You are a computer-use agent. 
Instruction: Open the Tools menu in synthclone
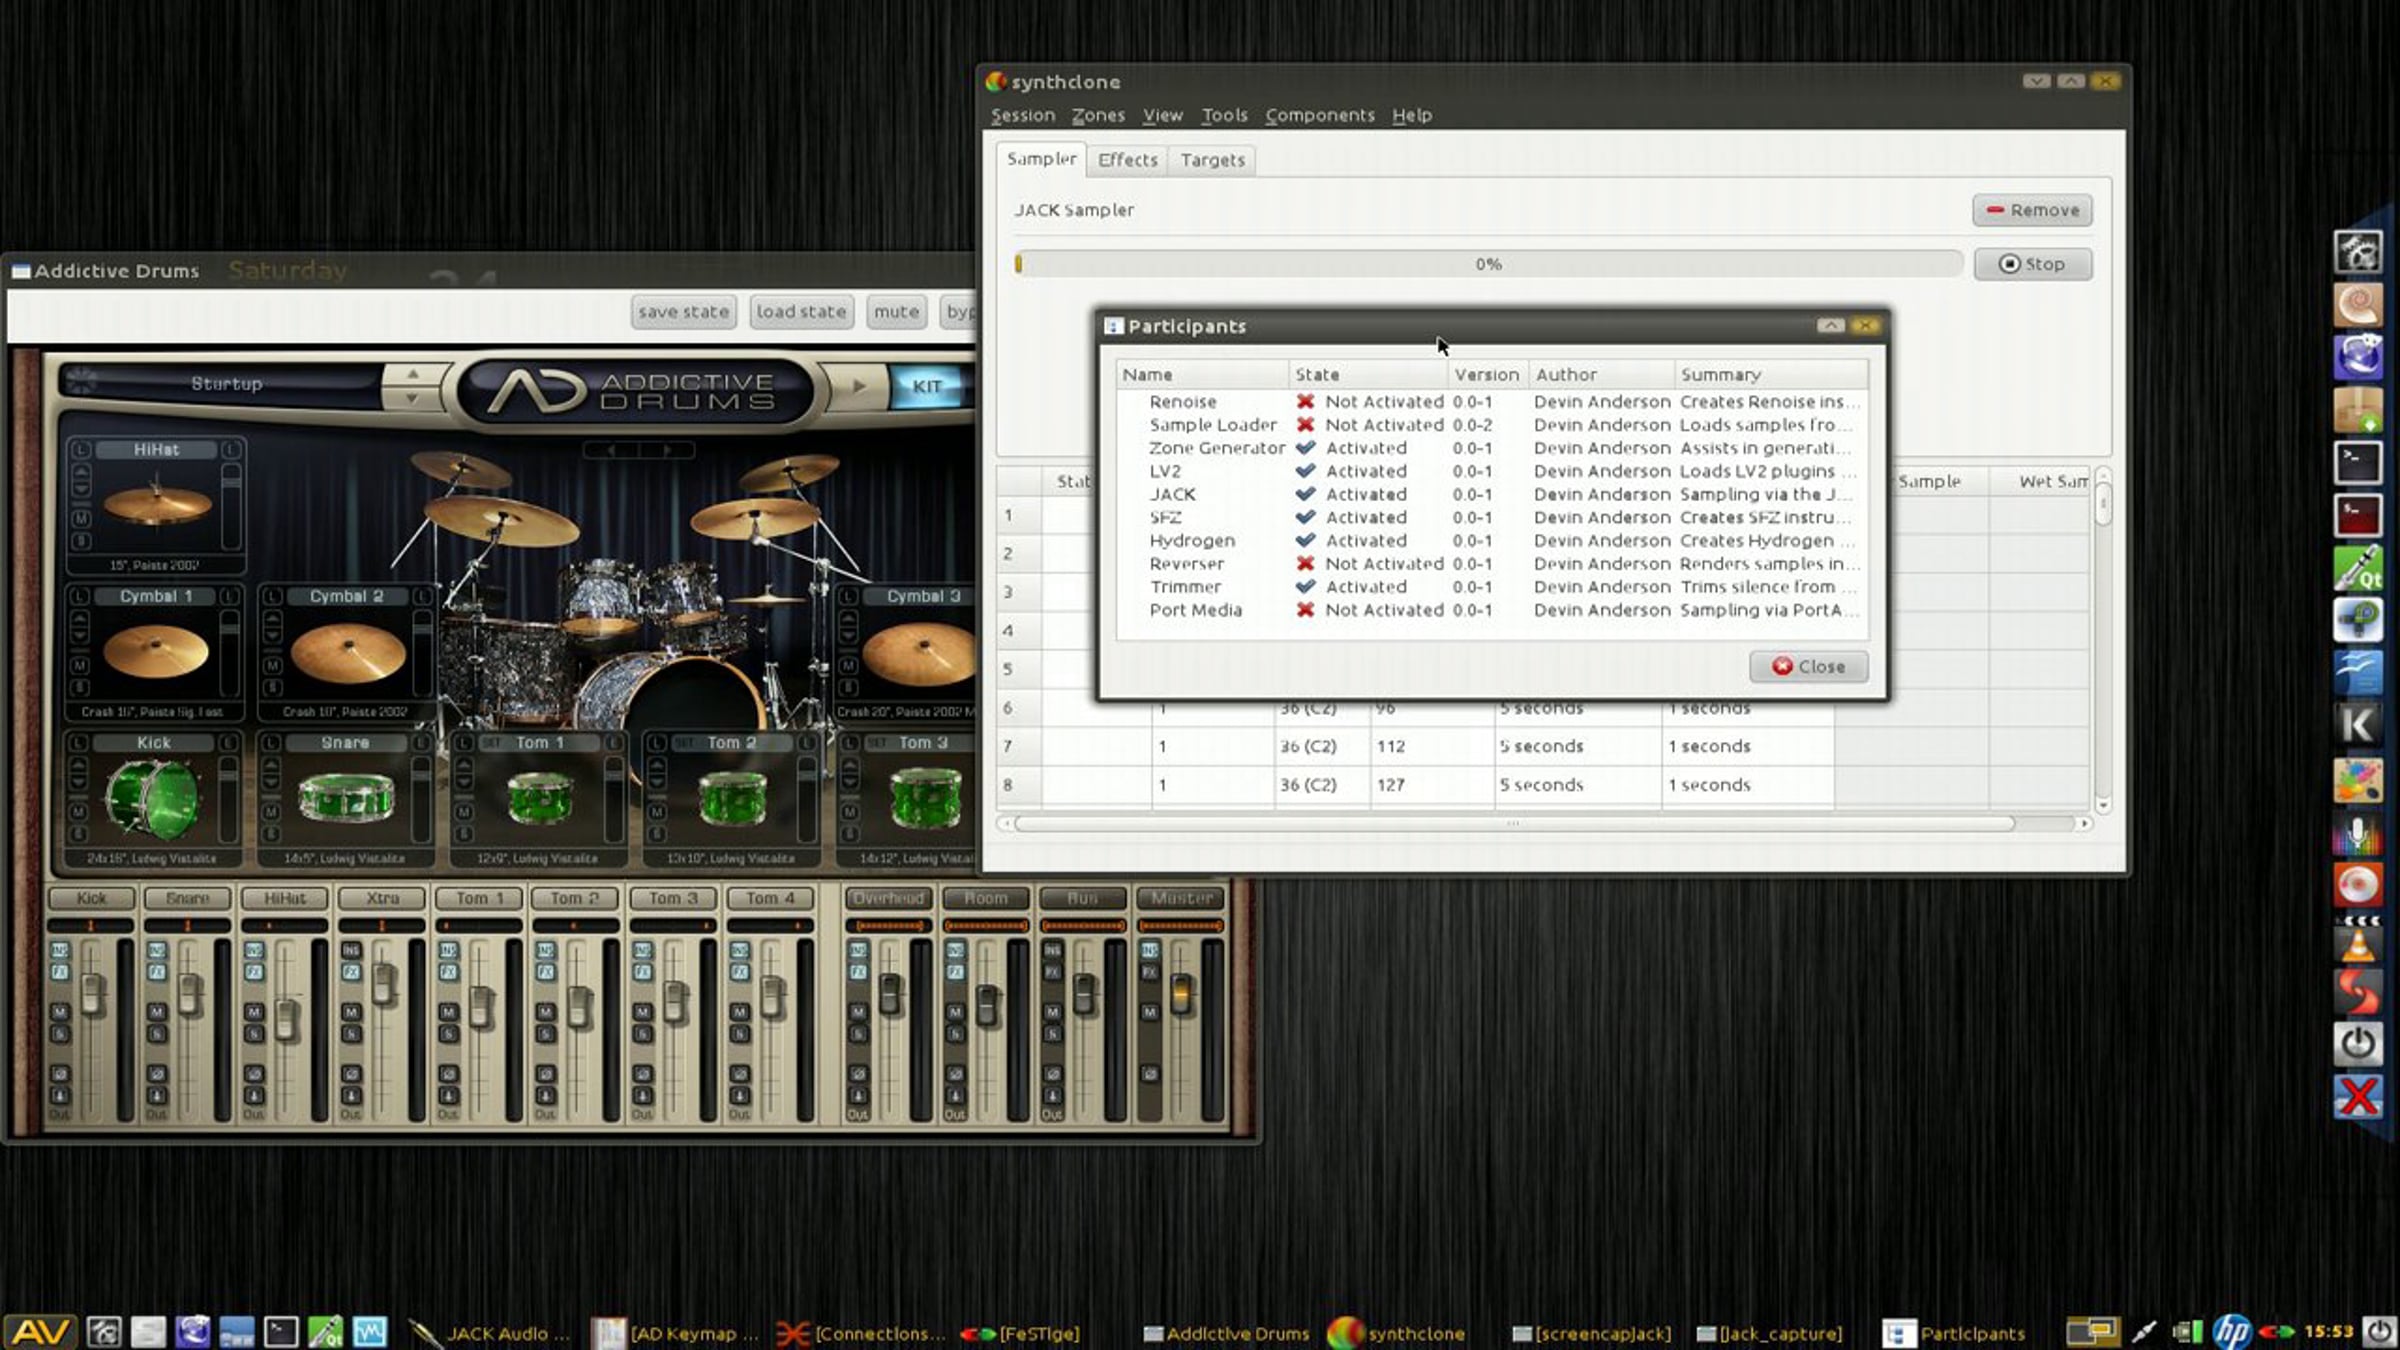click(x=1224, y=115)
